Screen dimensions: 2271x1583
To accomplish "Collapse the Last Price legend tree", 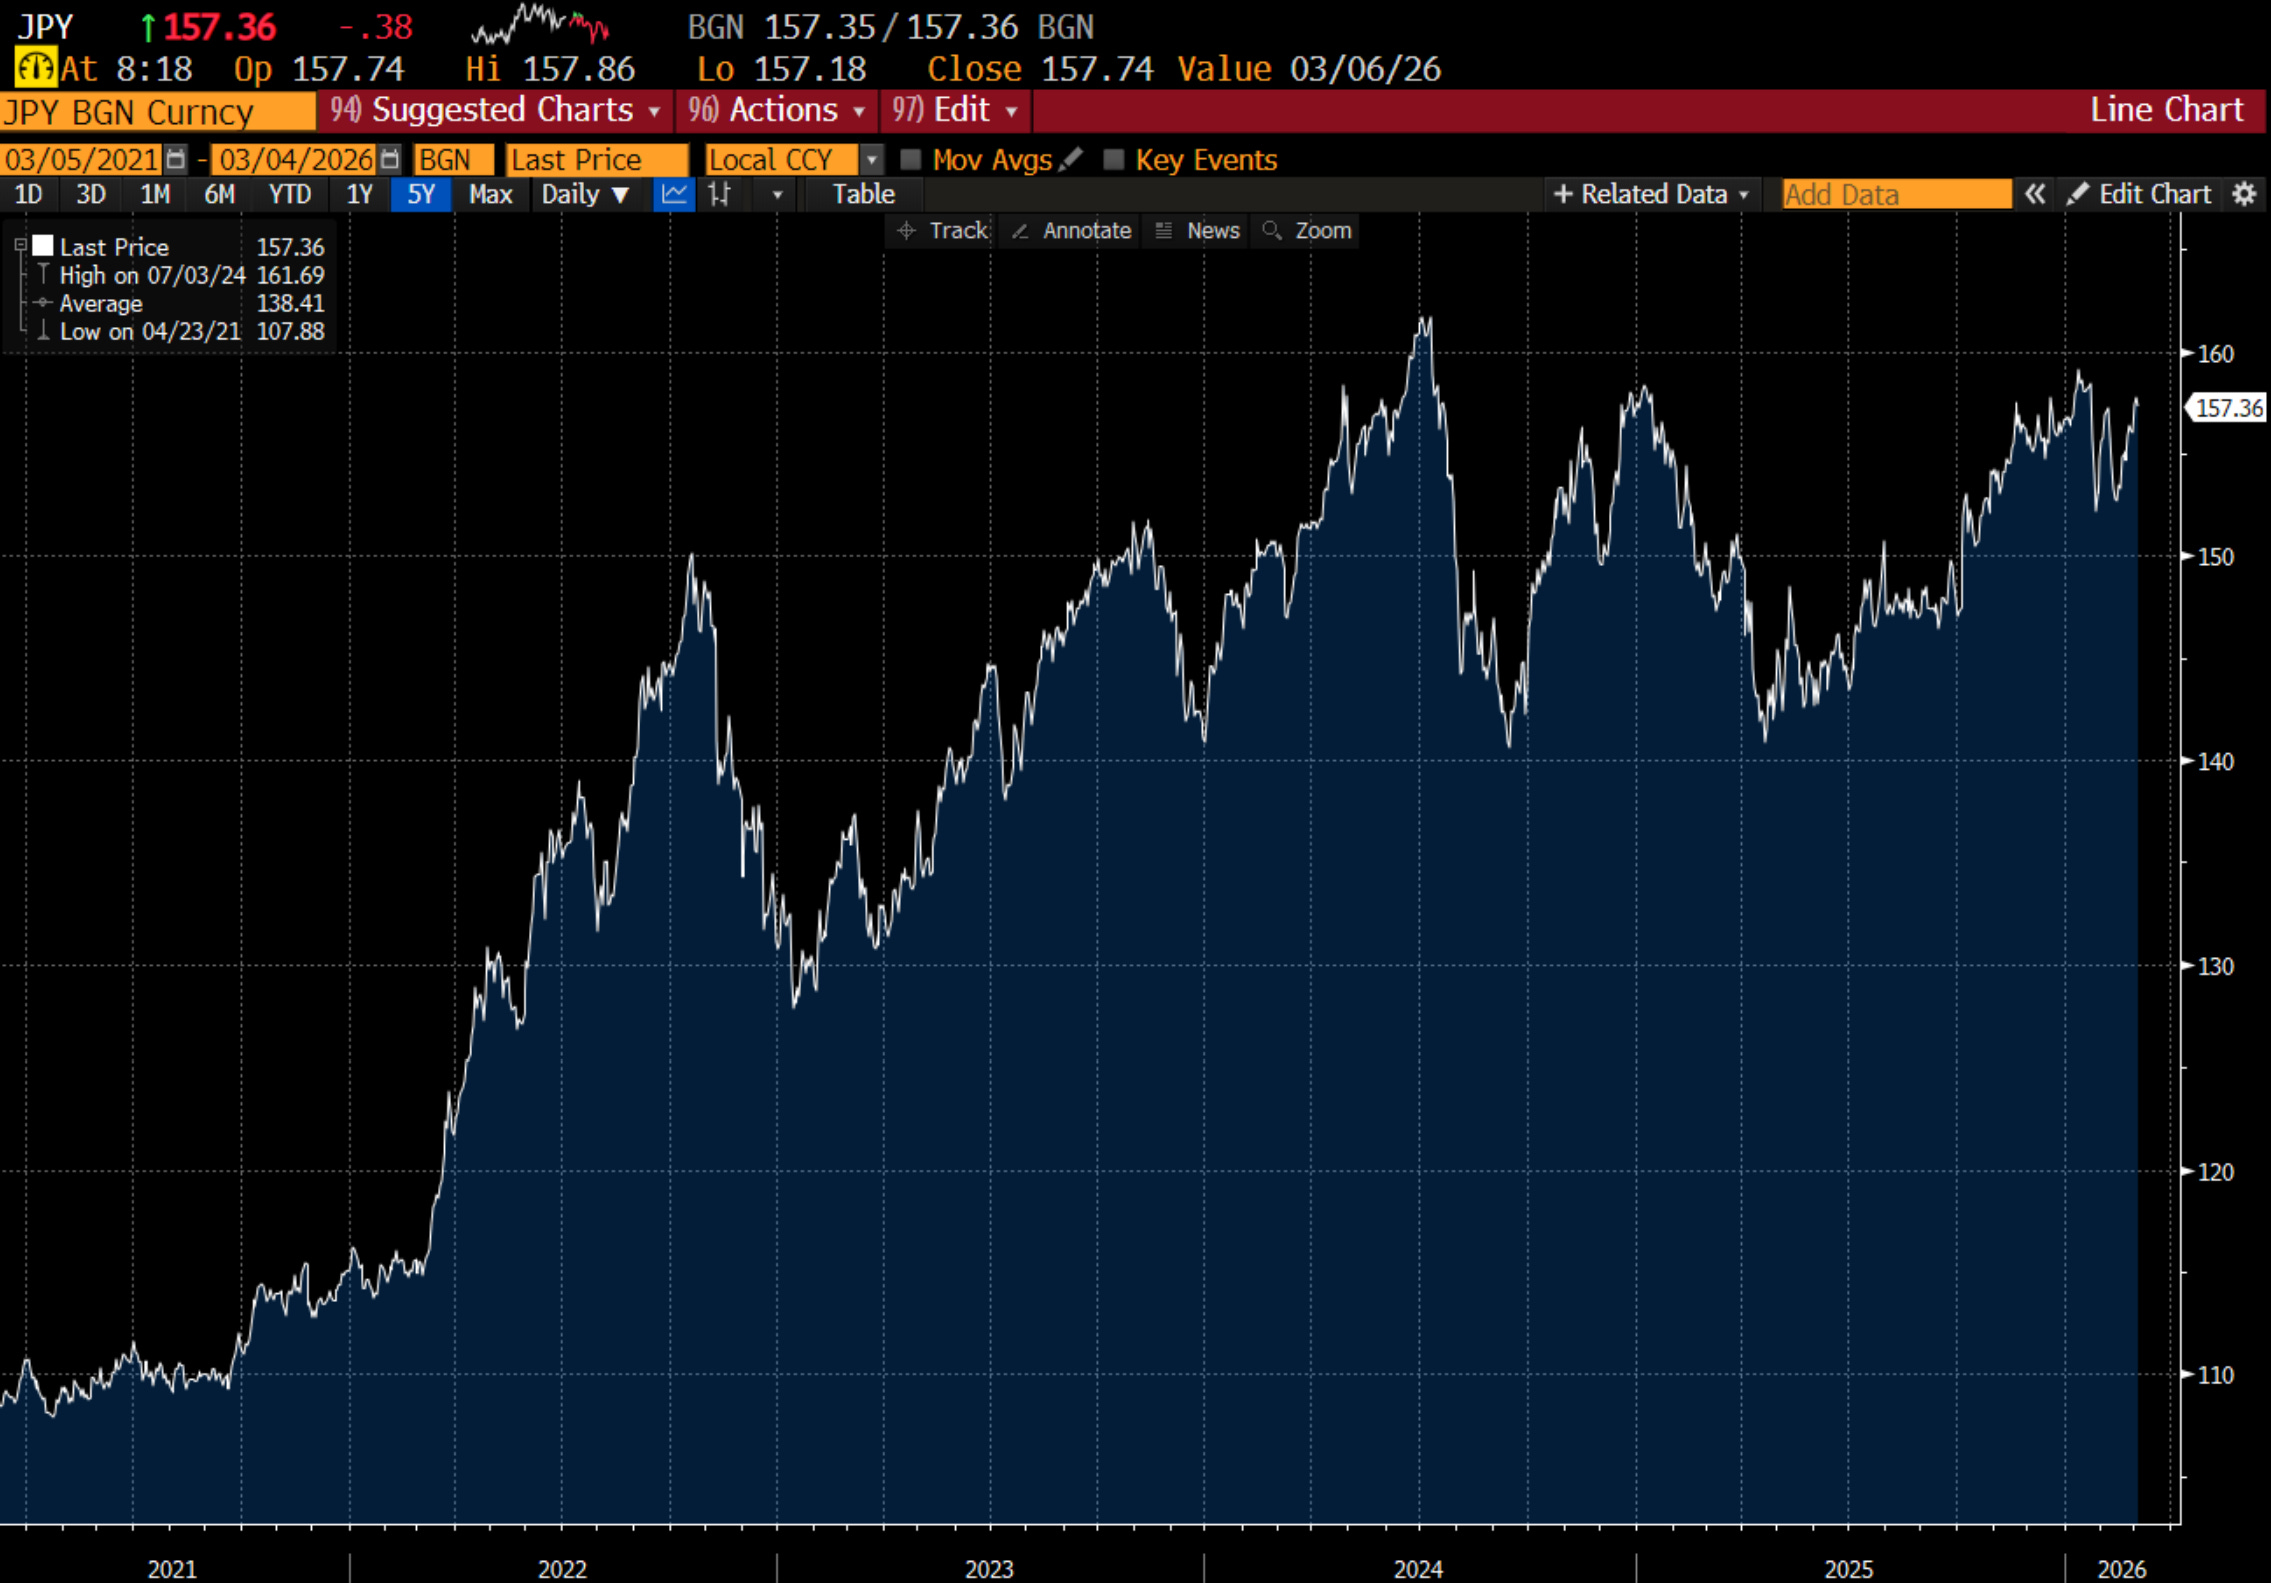I will 20,245.
